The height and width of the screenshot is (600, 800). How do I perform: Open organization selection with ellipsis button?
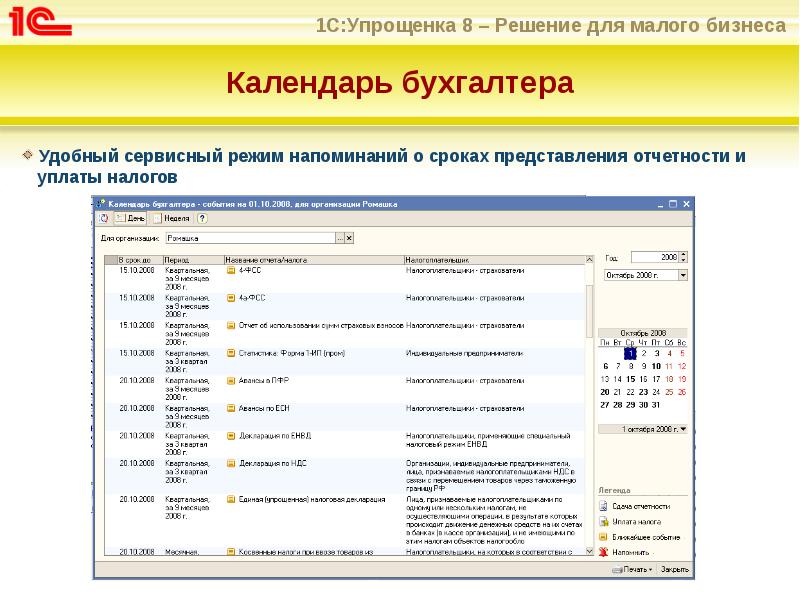coord(340,238)
